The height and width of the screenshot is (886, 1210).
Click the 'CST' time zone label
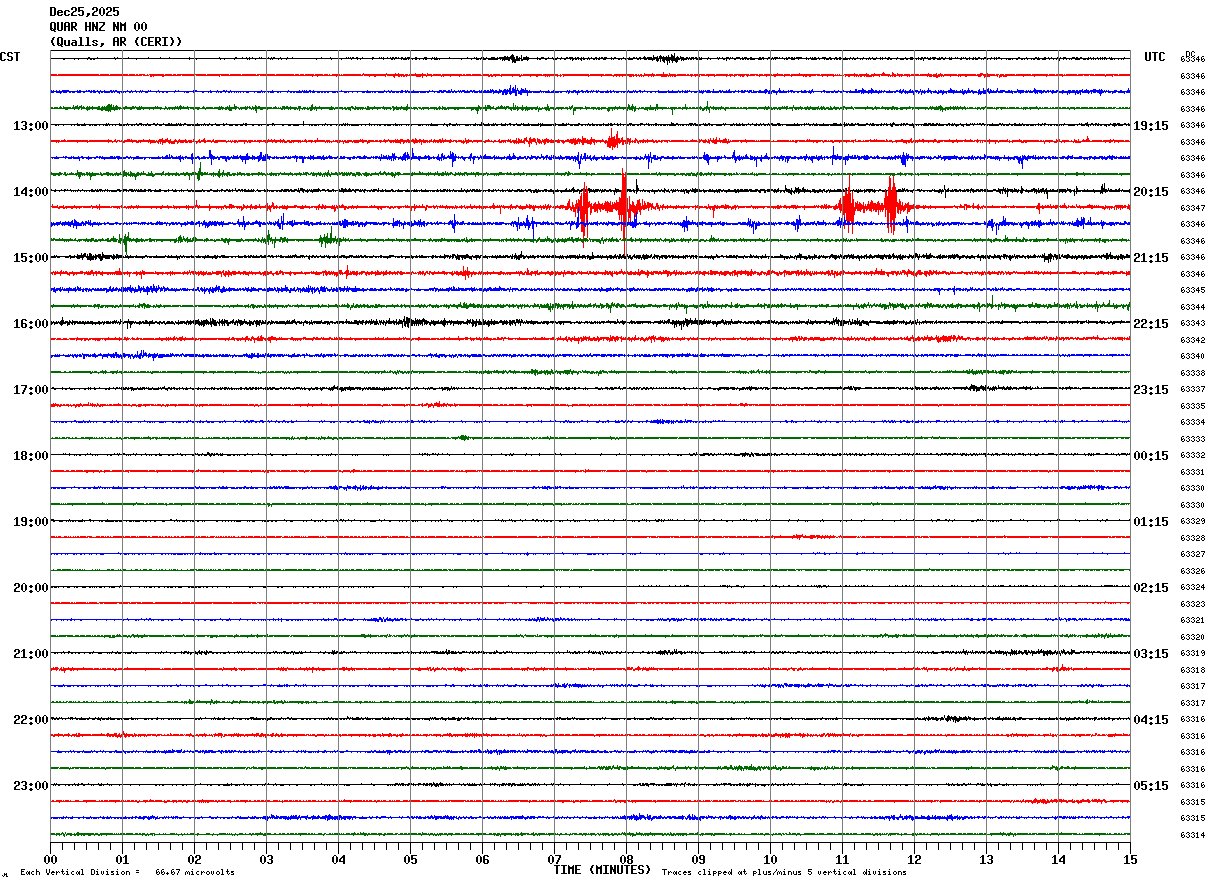pyautogui.click(x=10, y=57)
